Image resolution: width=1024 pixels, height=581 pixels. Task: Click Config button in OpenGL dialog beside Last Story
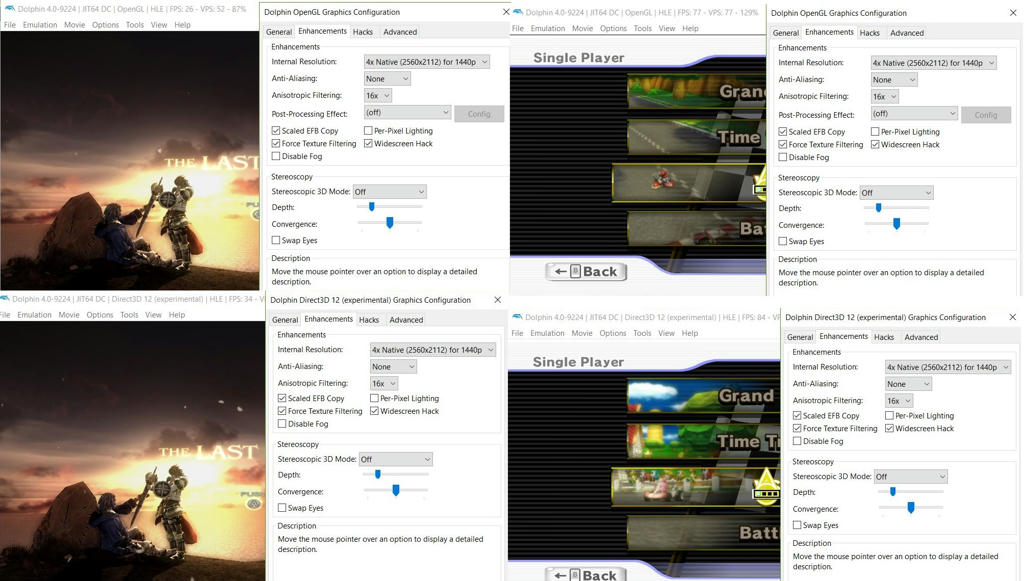[x=479, y=114]
